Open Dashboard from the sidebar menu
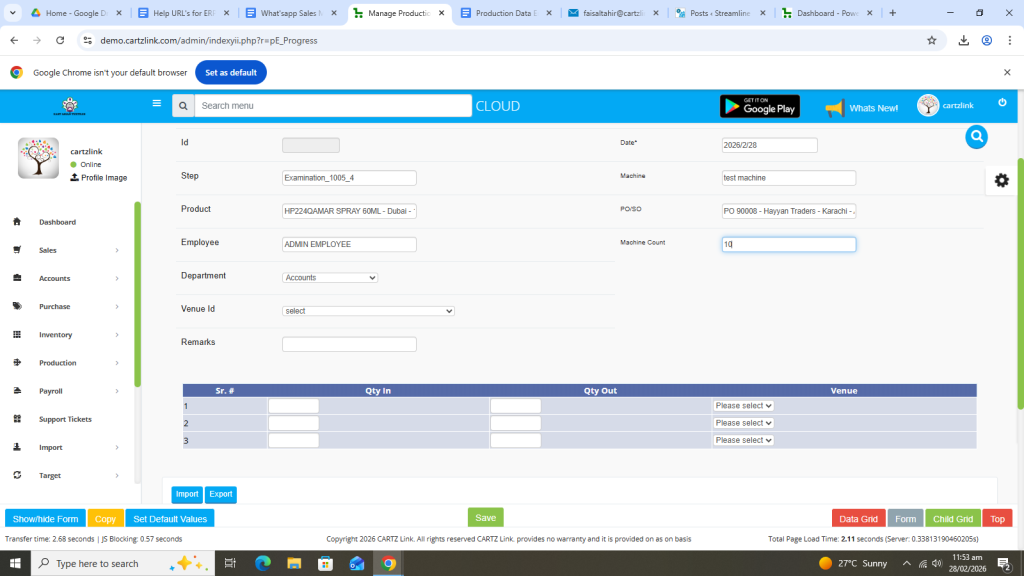This screenshot has width=1024, height=576. pyautogui.click(x=57, y=222)
